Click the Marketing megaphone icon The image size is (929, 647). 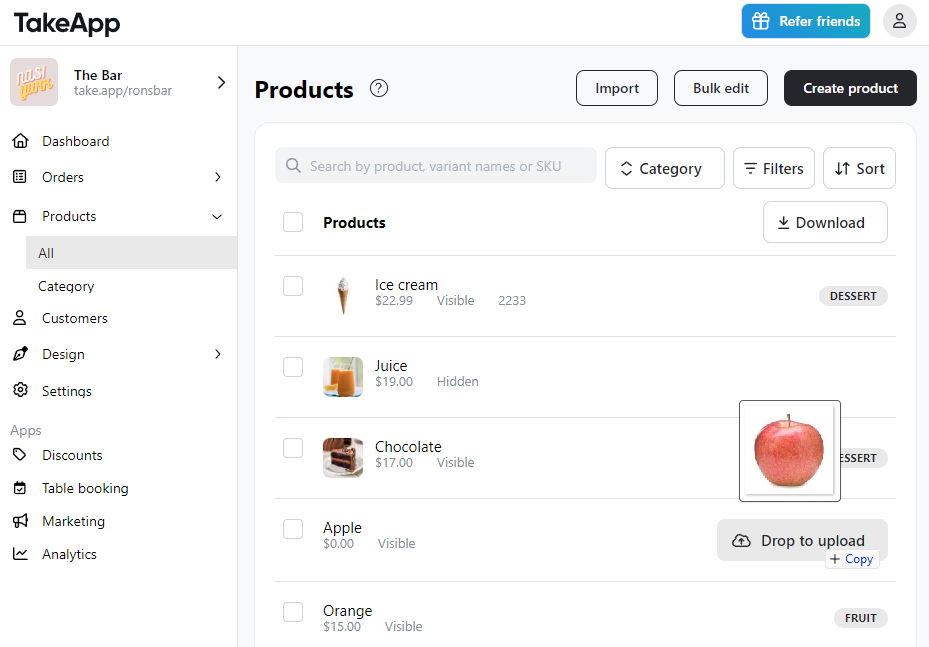(x=20, y=521)
